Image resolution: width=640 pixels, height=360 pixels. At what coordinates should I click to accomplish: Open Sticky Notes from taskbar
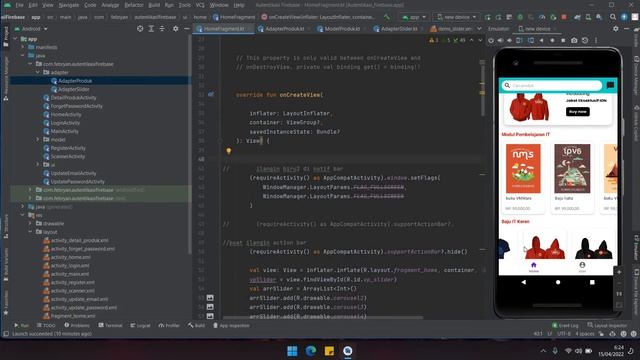pyautogui.click(x=329, y=351)
